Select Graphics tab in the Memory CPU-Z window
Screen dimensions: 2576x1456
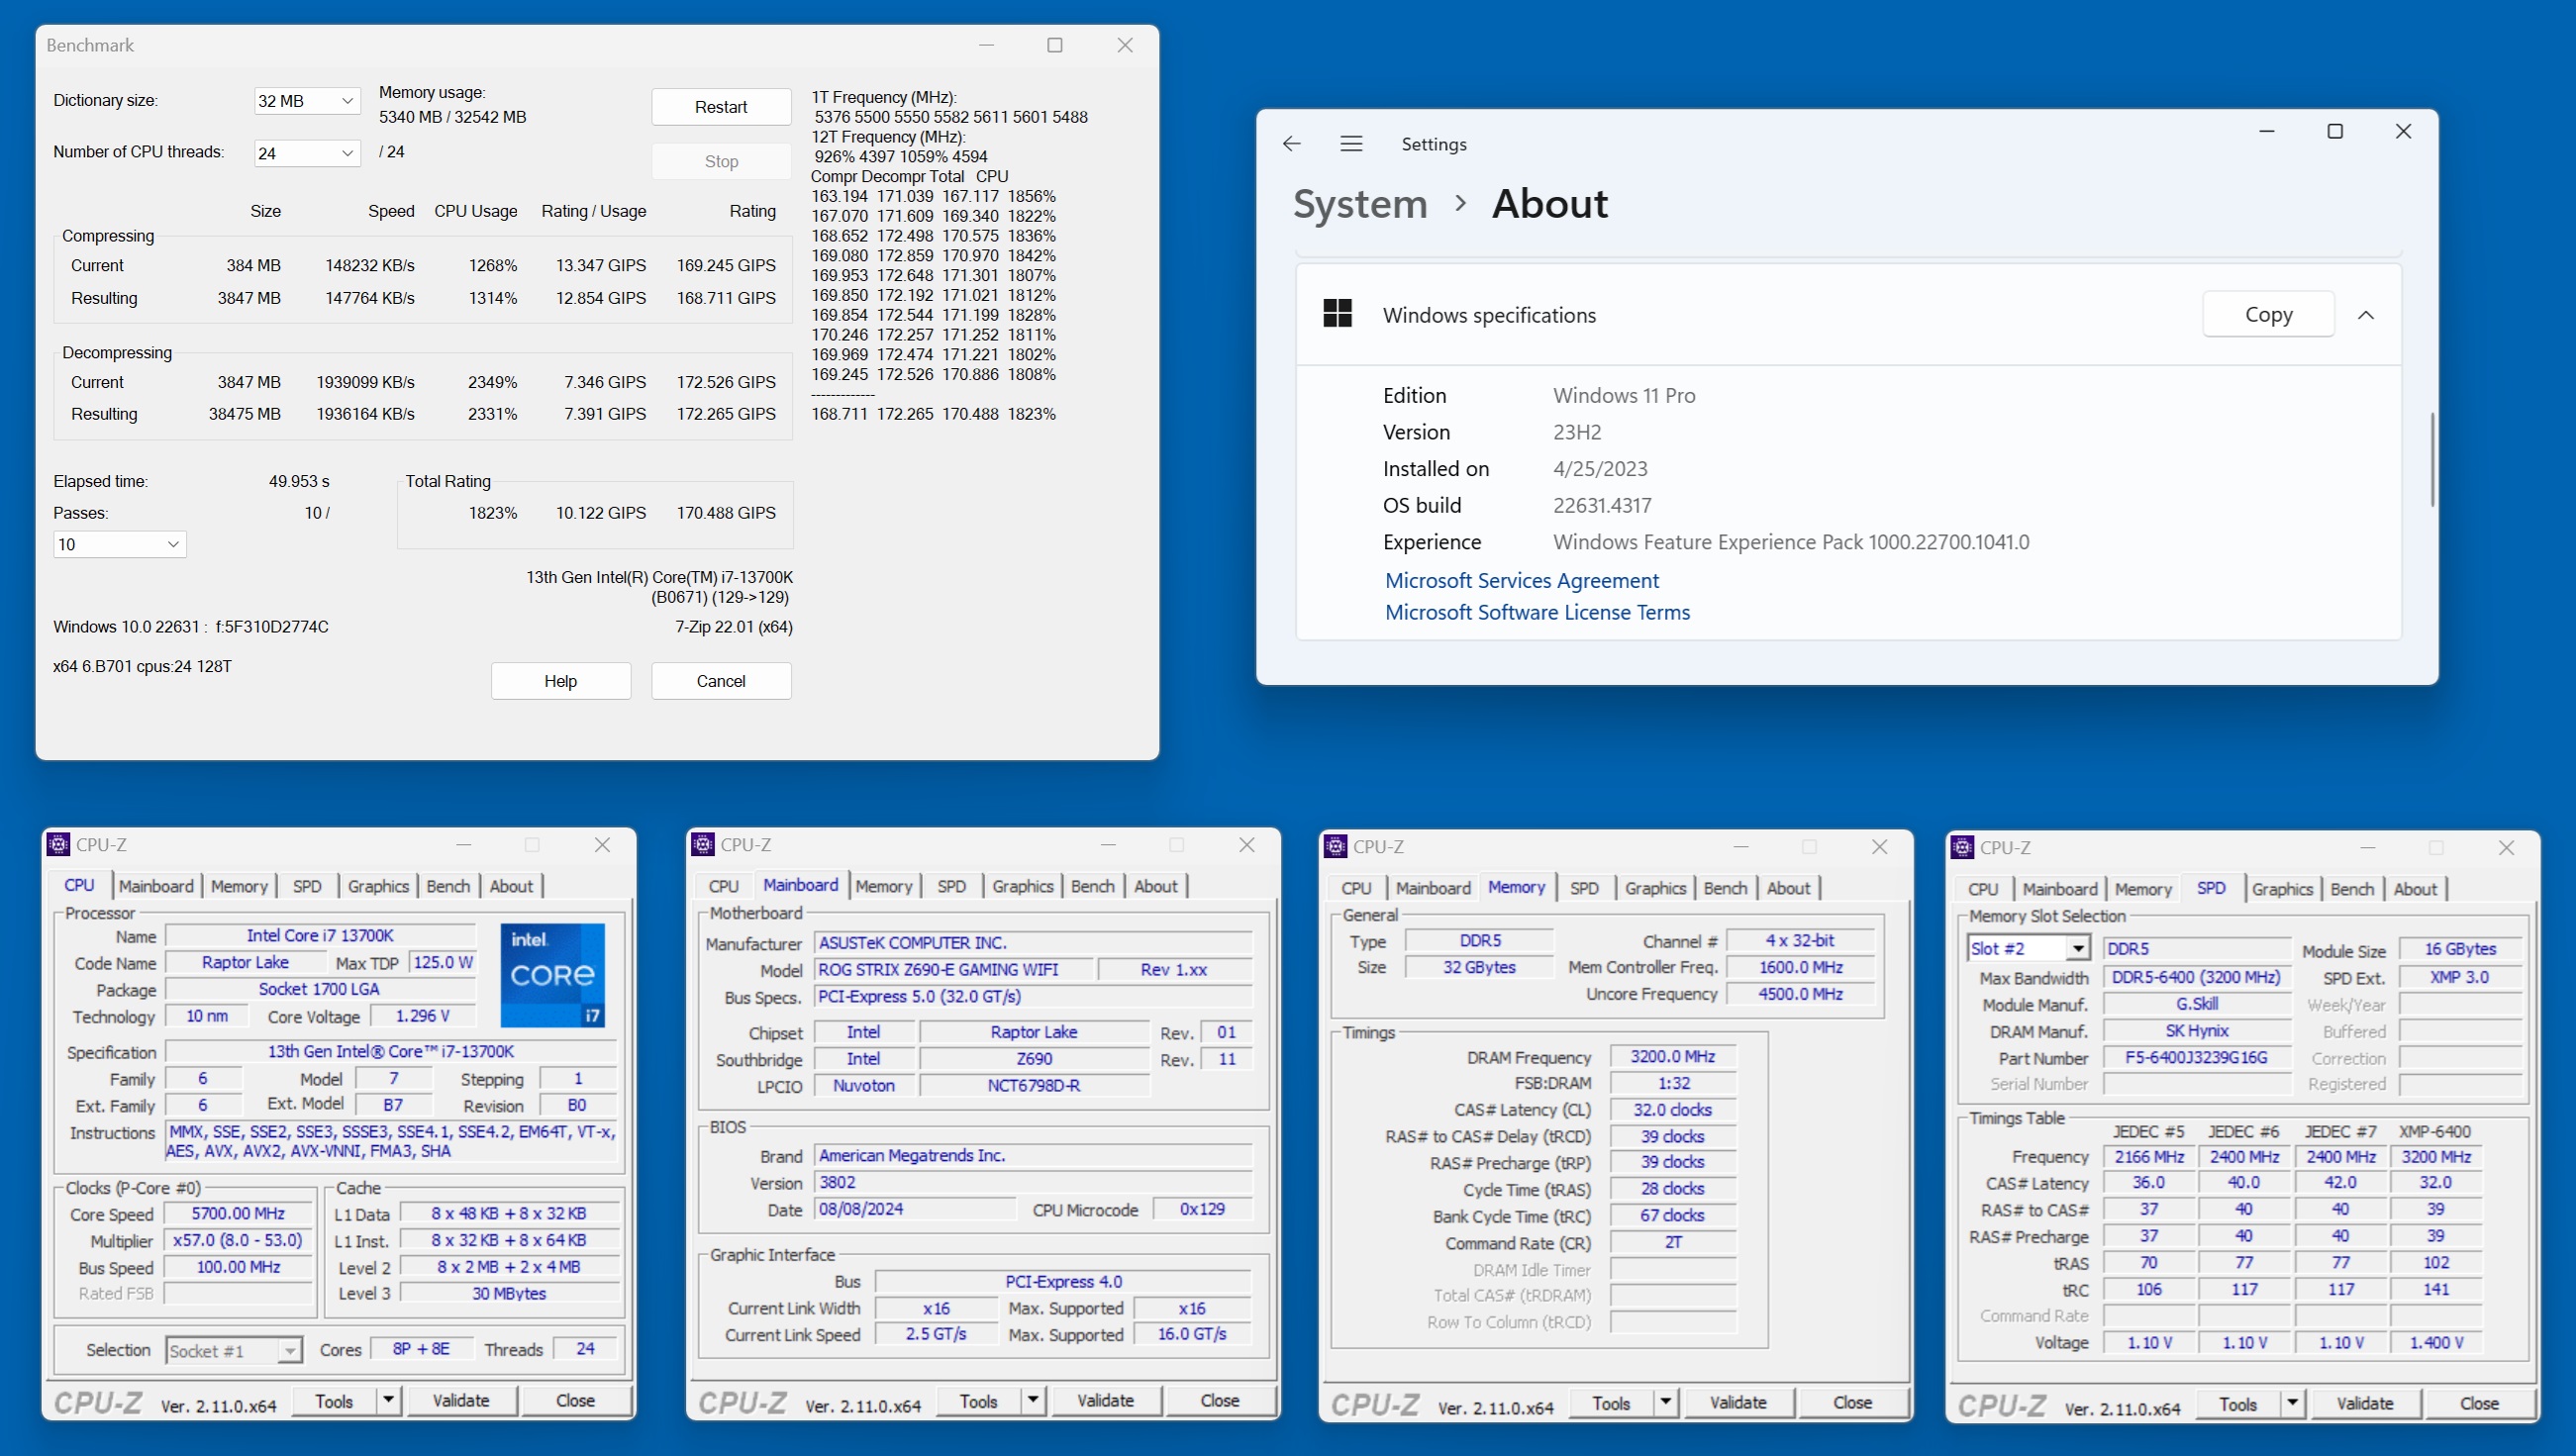[x=1656, y=888]
